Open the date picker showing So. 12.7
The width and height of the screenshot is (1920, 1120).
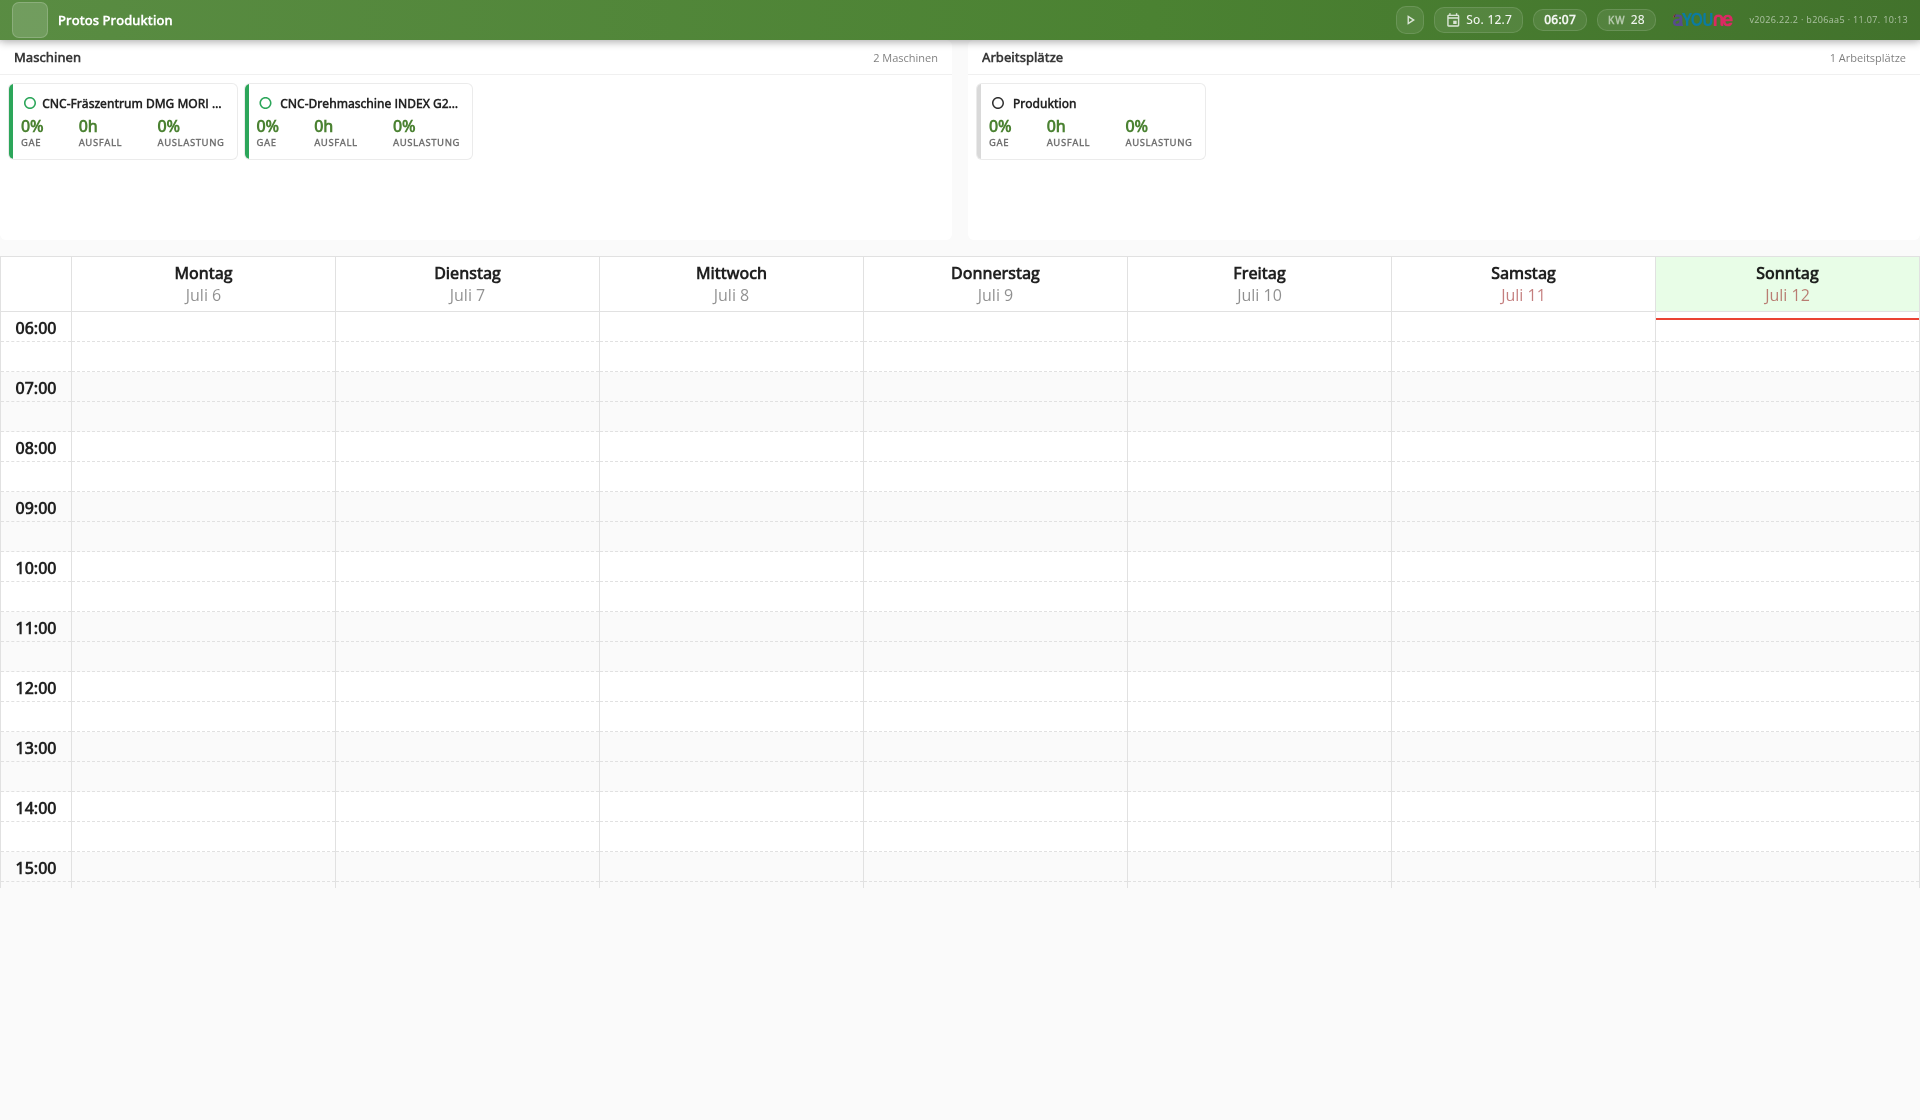[1478, 20]
